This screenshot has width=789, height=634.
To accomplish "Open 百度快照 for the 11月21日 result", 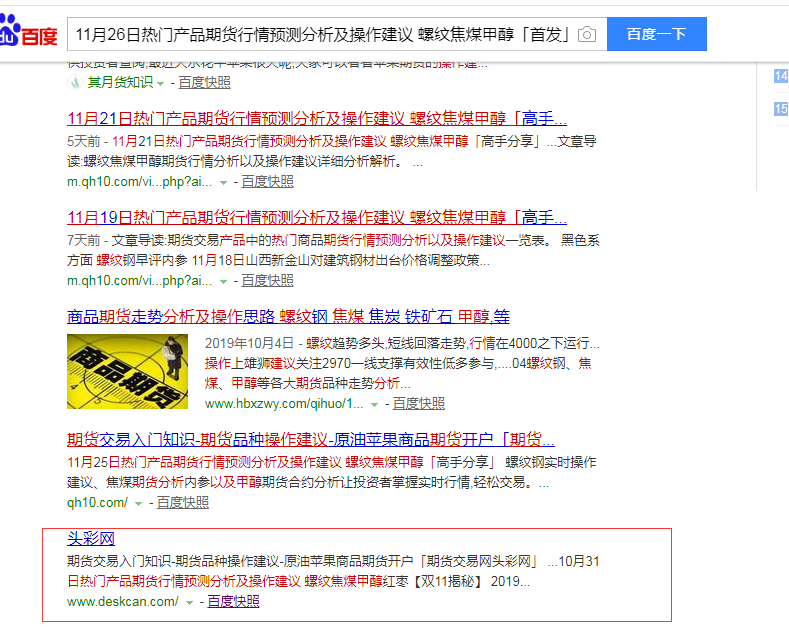I will 267,181.
